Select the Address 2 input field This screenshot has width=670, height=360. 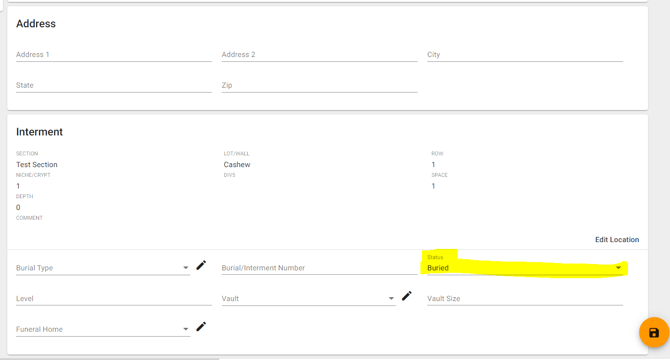point(319,55)
